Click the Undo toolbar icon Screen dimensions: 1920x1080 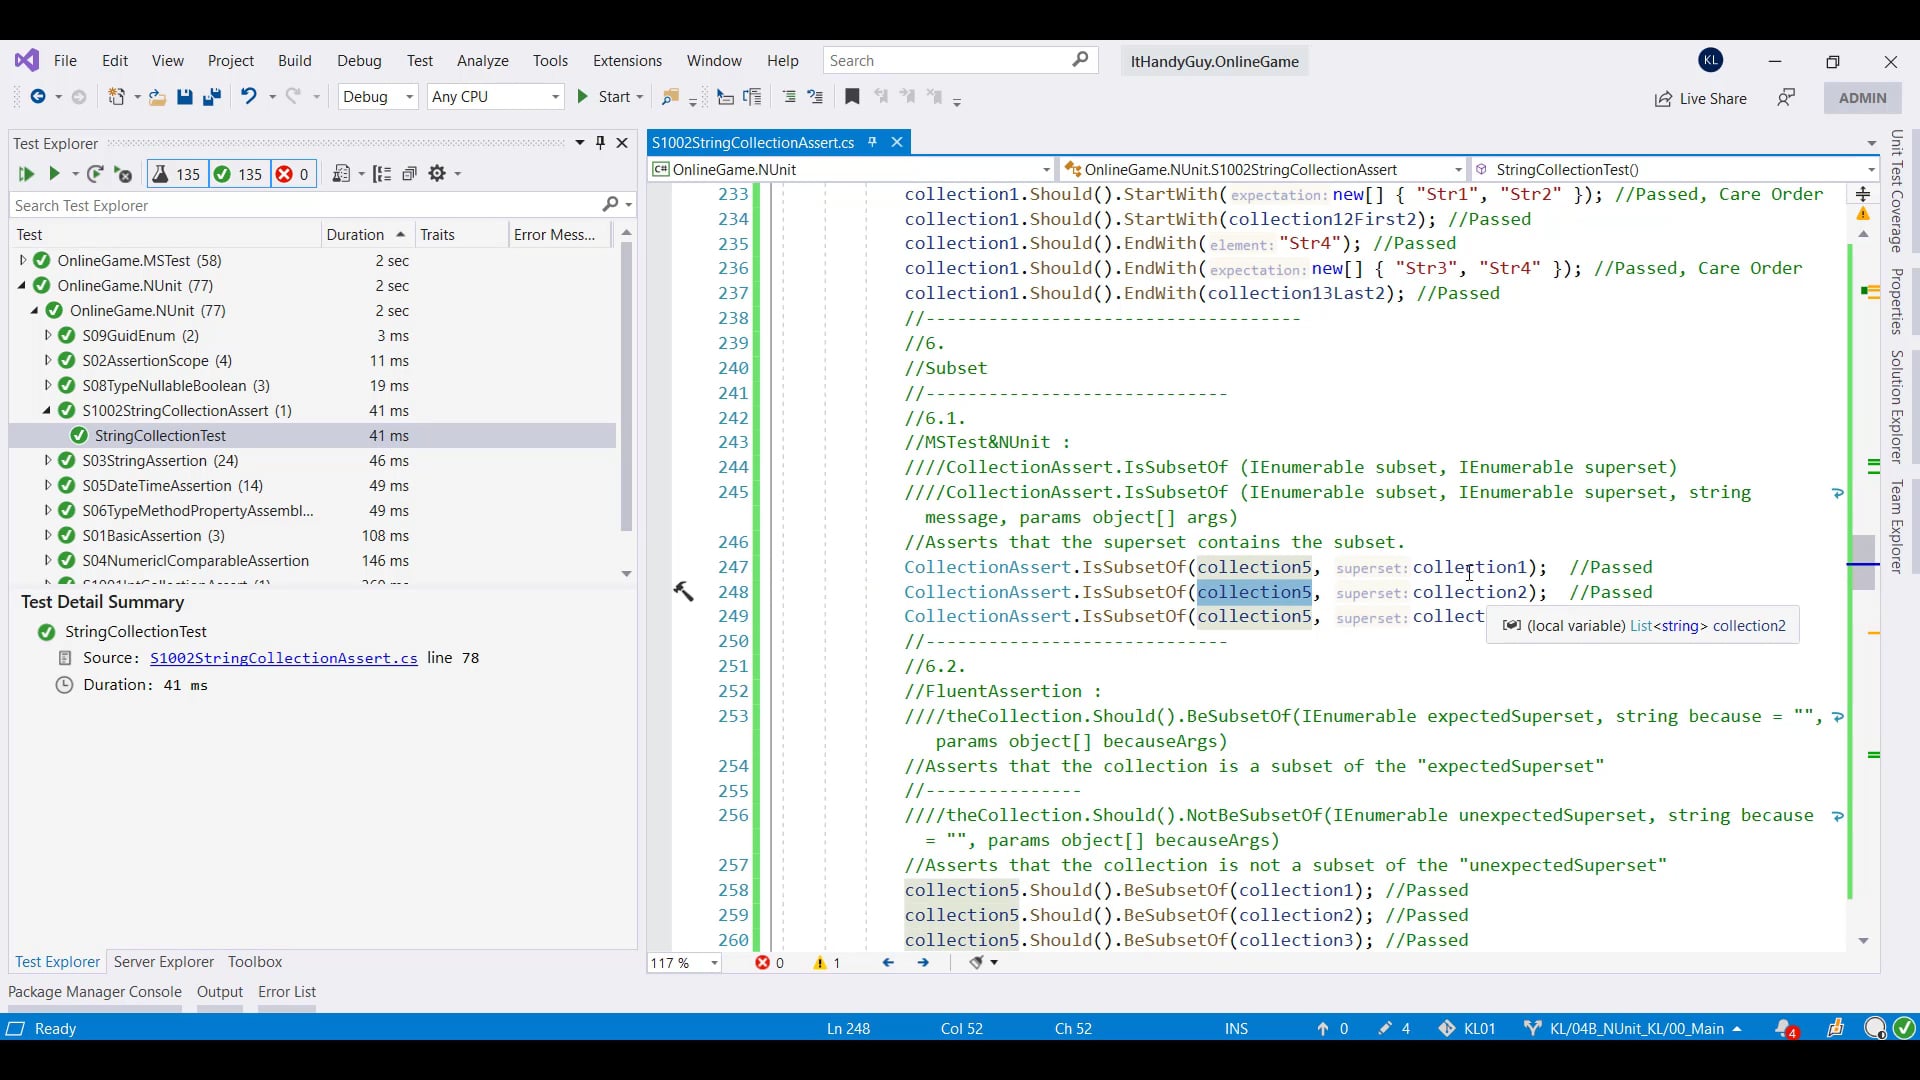(x=248, y=97)
